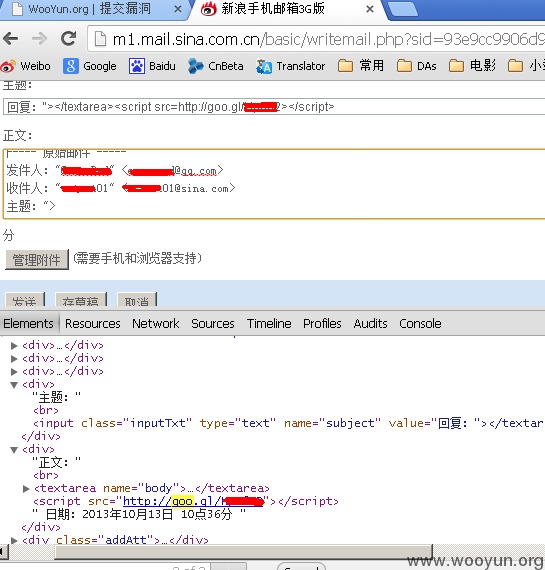545x570 pixels.
Task: Open the Weibo bookmark
Action: [25, 66]
